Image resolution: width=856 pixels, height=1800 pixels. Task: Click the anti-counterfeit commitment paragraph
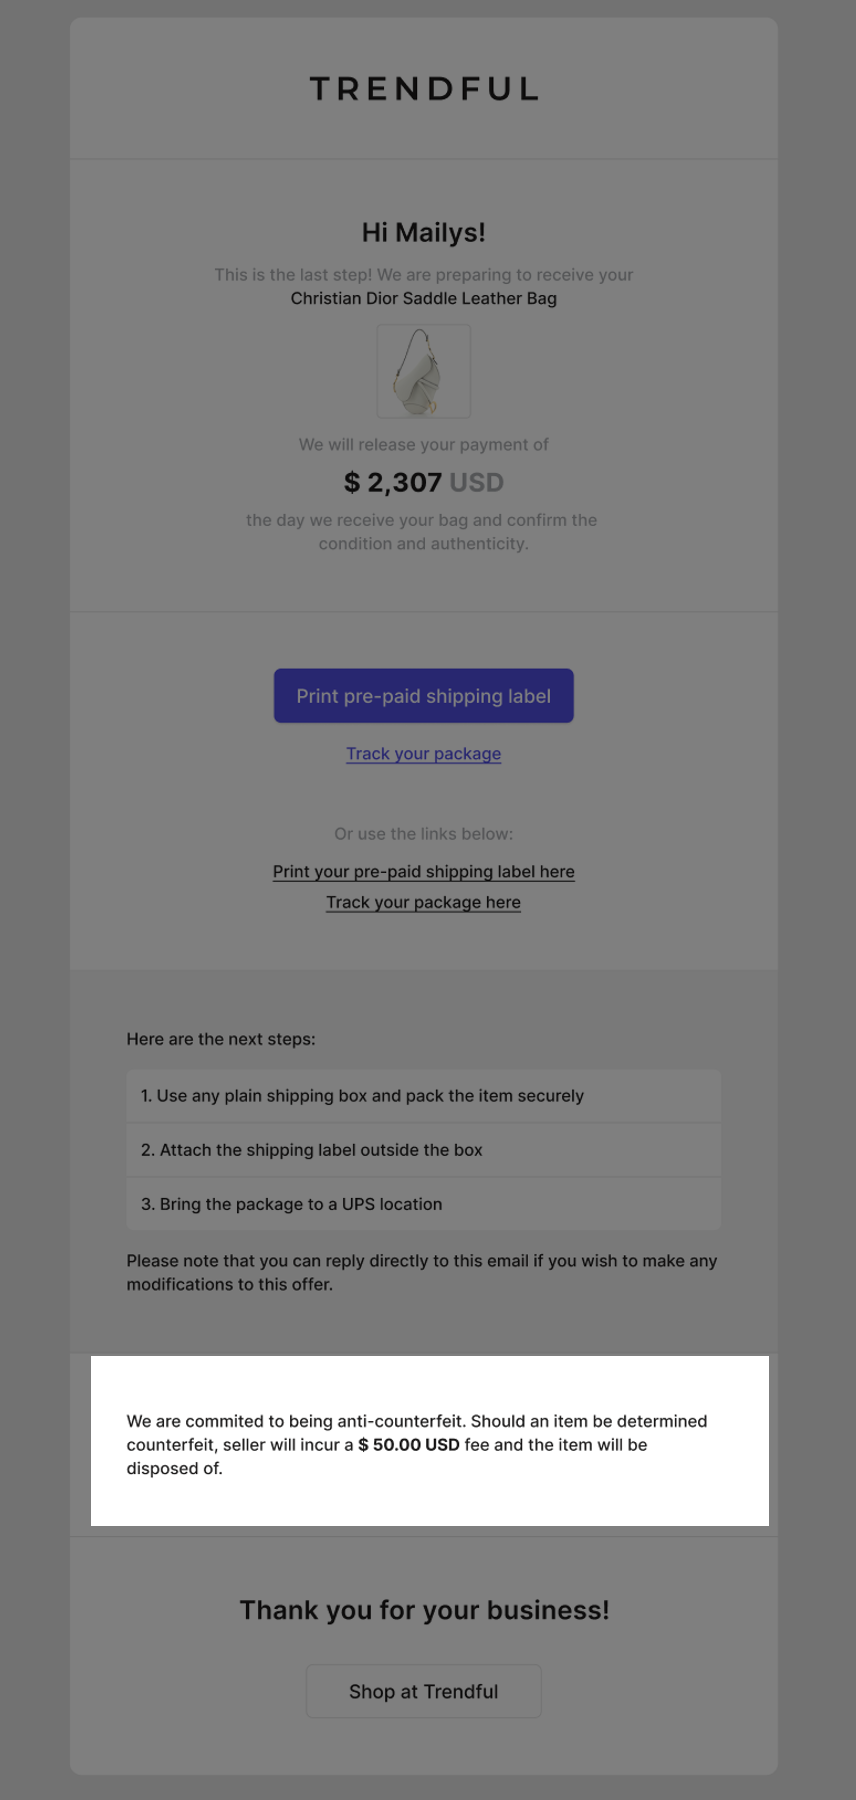click(x=417, y=1445)
